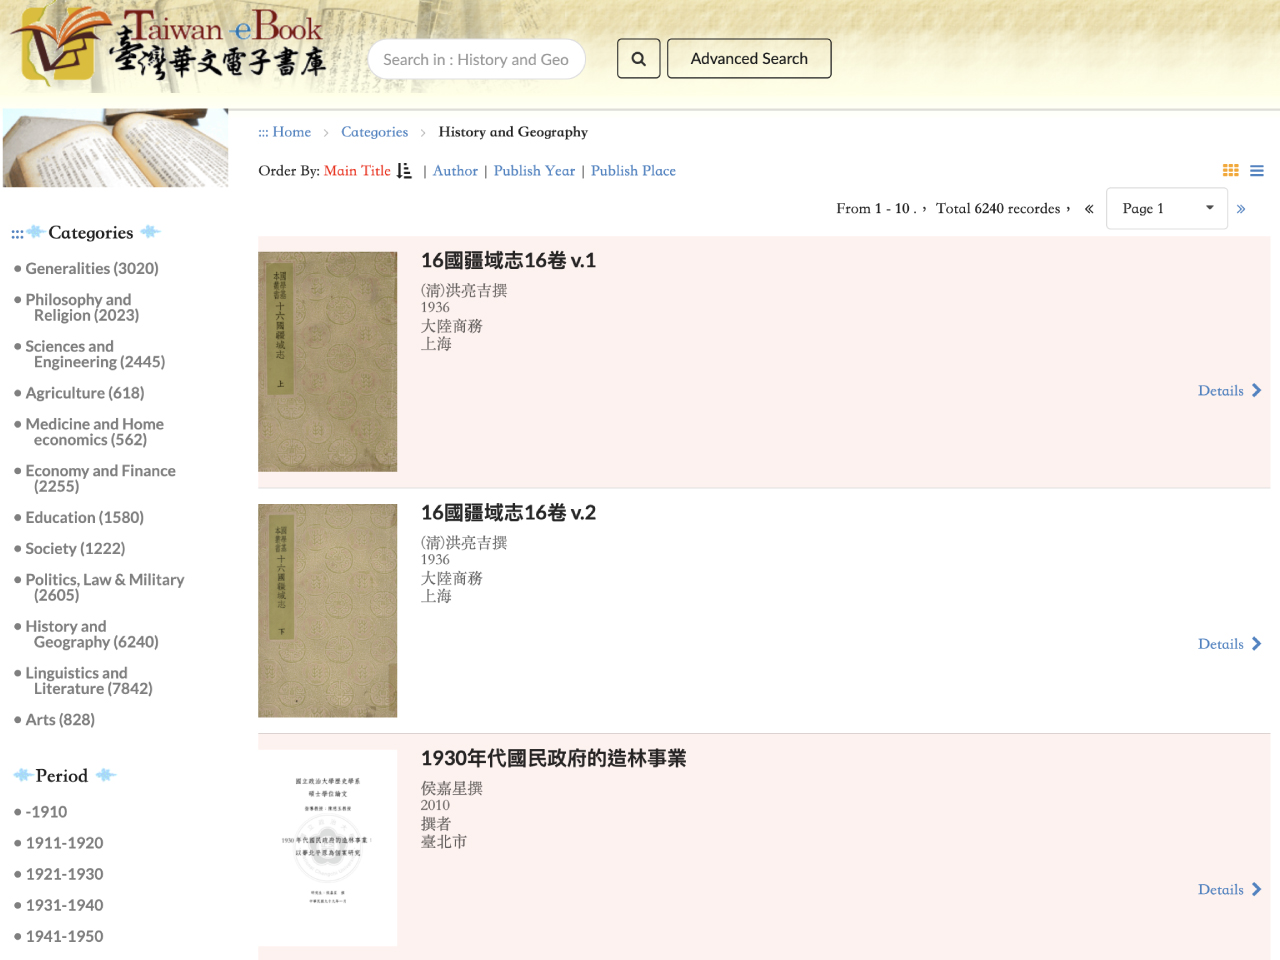Open Philosophy and Religion category
This screenshot has height=960, width=1280.
click(x=82, y=307)
